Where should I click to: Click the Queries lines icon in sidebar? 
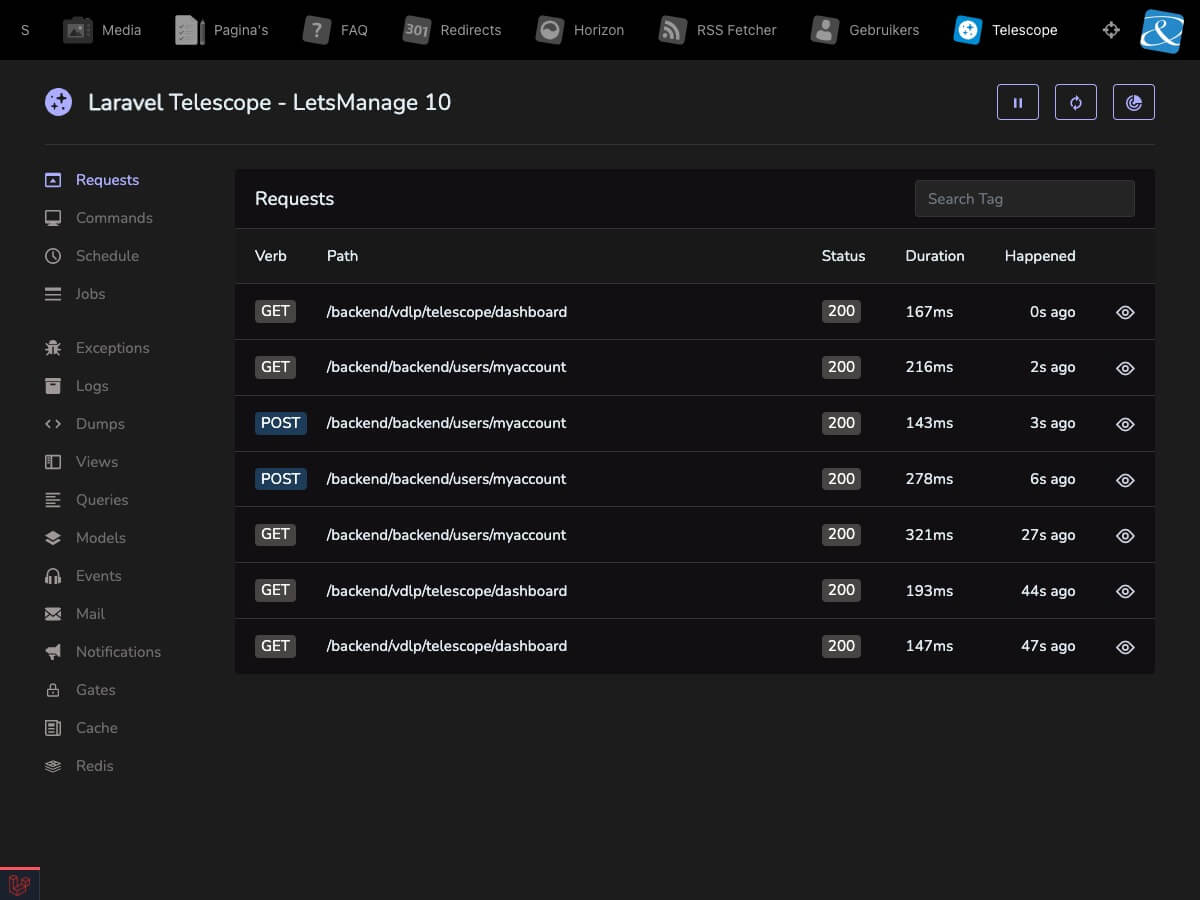[53, 500]
